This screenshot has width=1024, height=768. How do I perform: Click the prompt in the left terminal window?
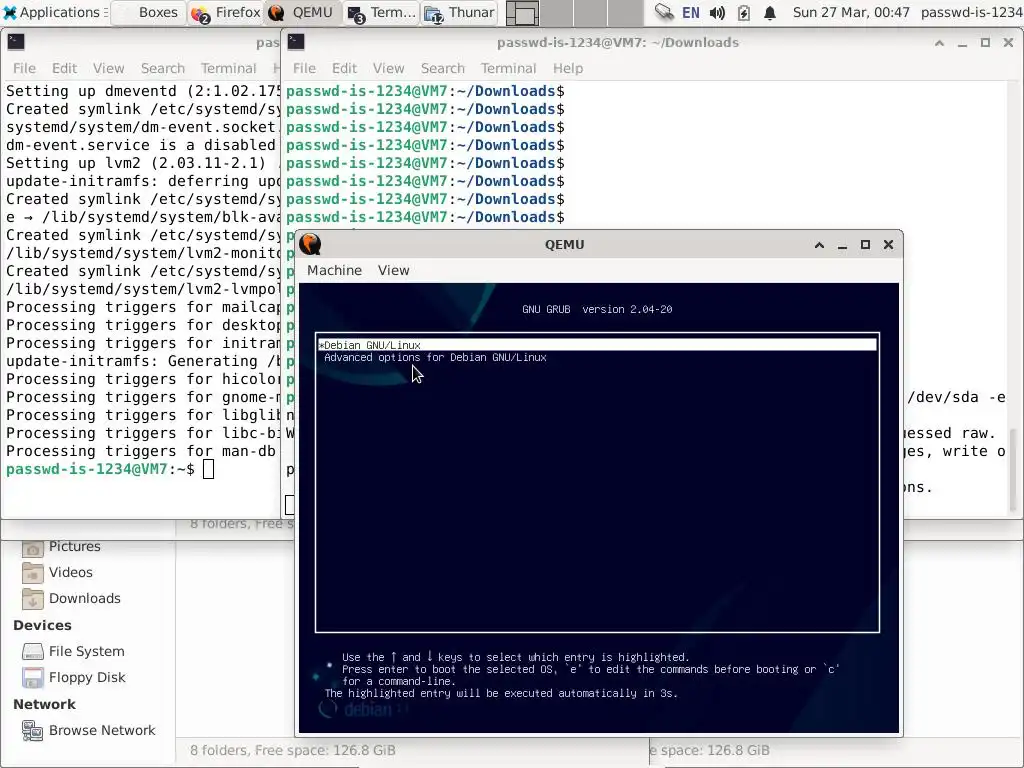coord(100,469)
